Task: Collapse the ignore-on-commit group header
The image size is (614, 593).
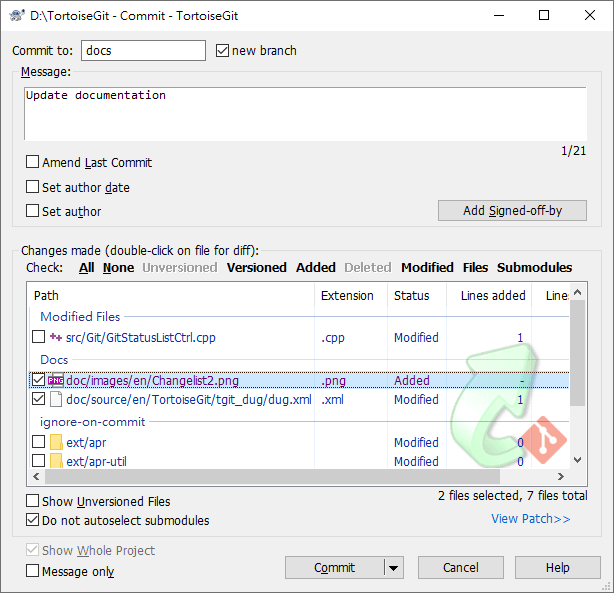Action: (x=92, y=422)
